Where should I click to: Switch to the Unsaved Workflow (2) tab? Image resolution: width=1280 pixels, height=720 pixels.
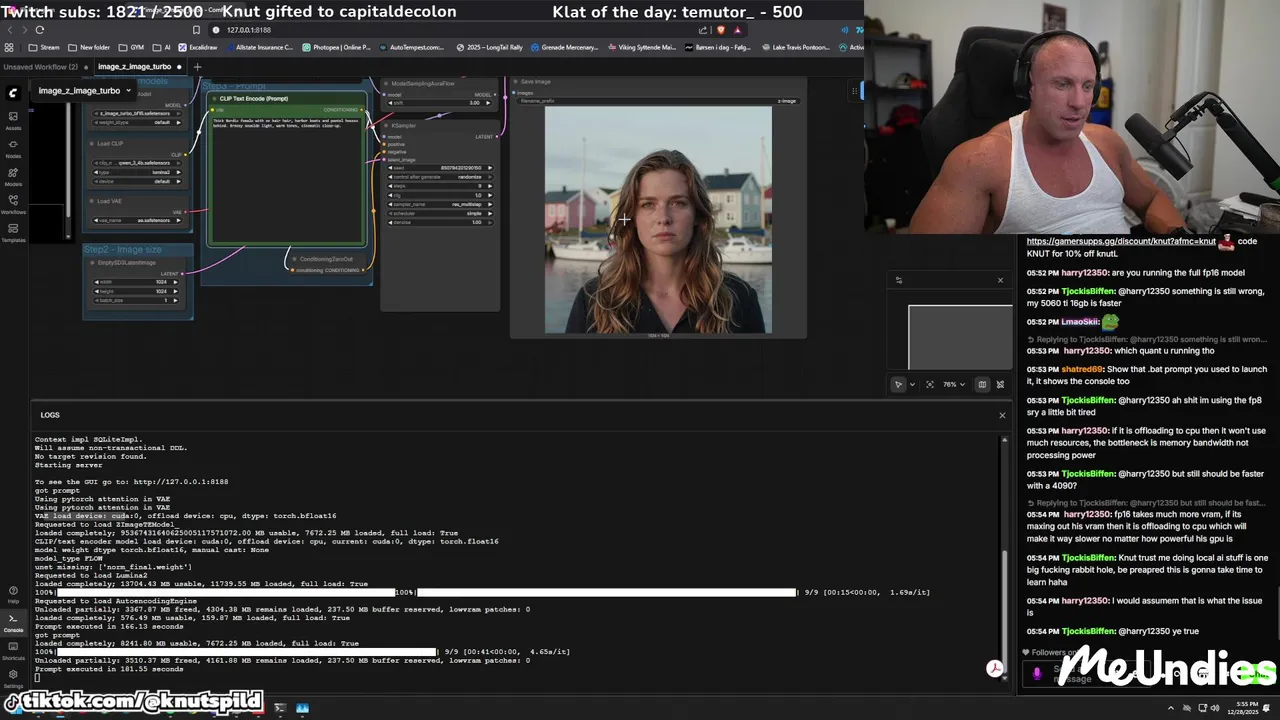(x=41, y=67)
